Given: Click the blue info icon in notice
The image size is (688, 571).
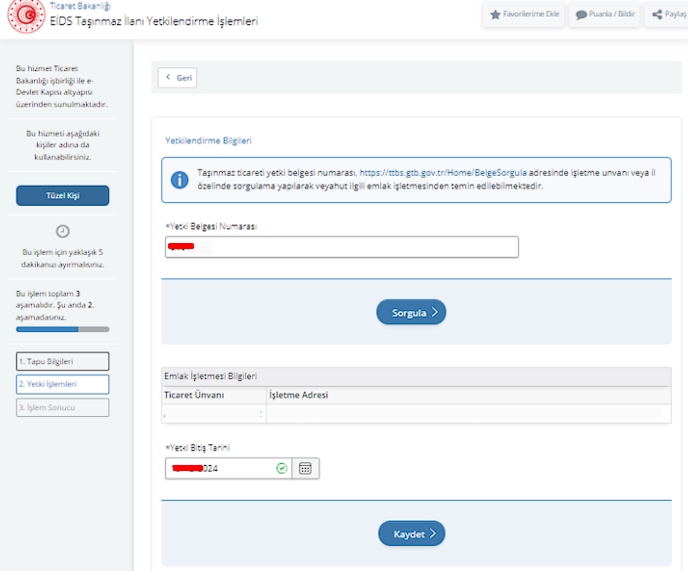Looking at the screenshot, I should [180, 180].
